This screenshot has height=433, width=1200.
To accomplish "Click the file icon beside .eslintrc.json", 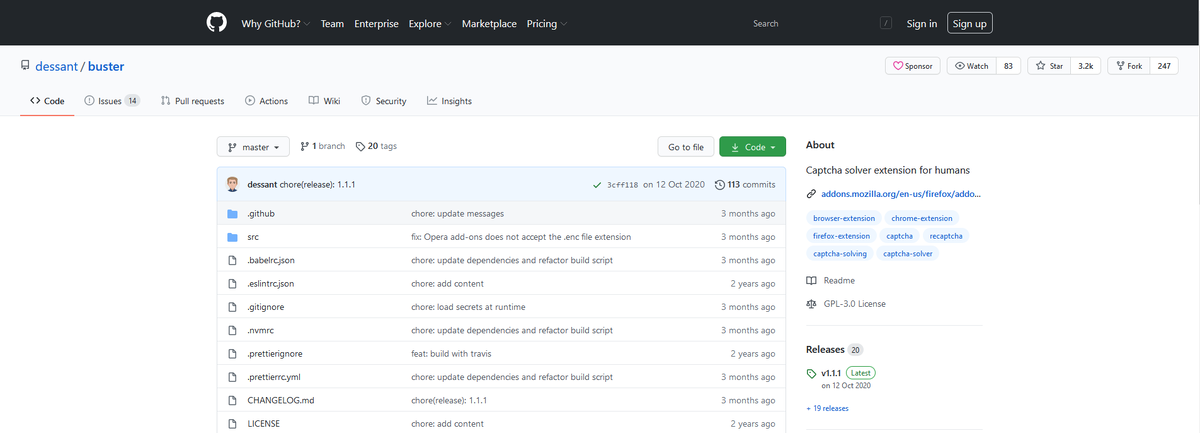I will tap(231, 284).
